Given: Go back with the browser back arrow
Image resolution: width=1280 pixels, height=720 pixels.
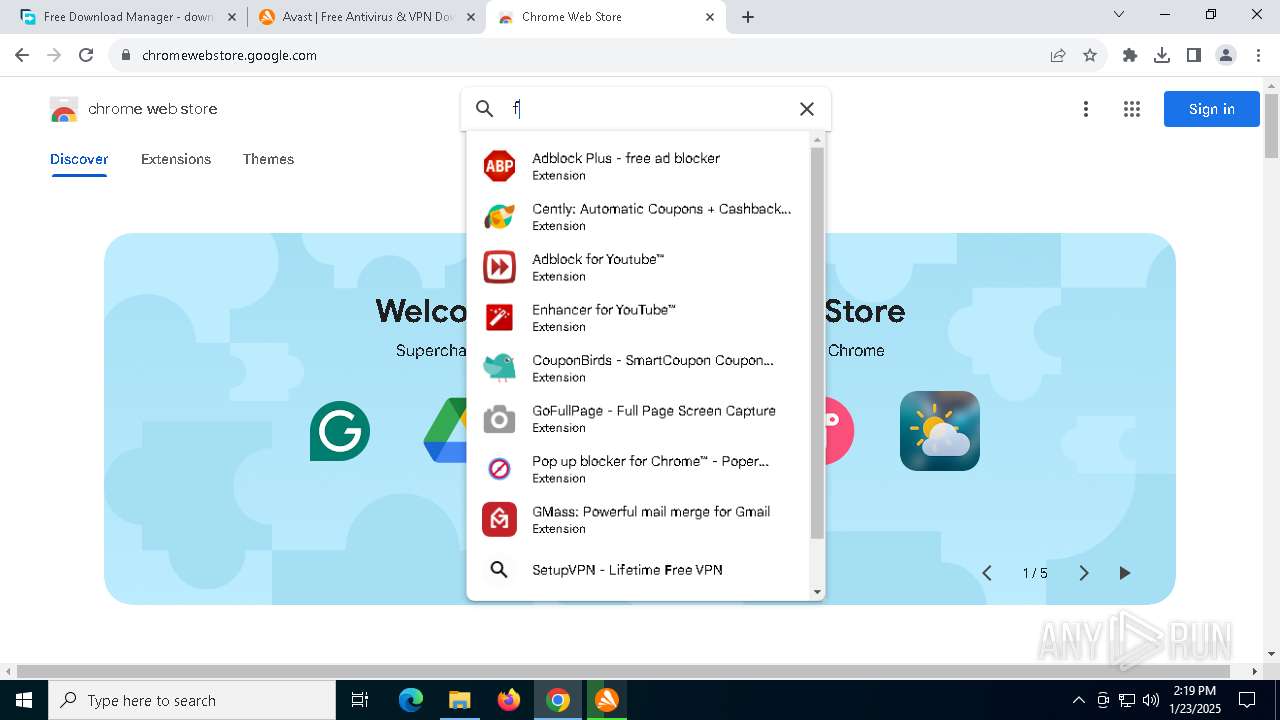Looking at the screenshot, I should point(22,55).
